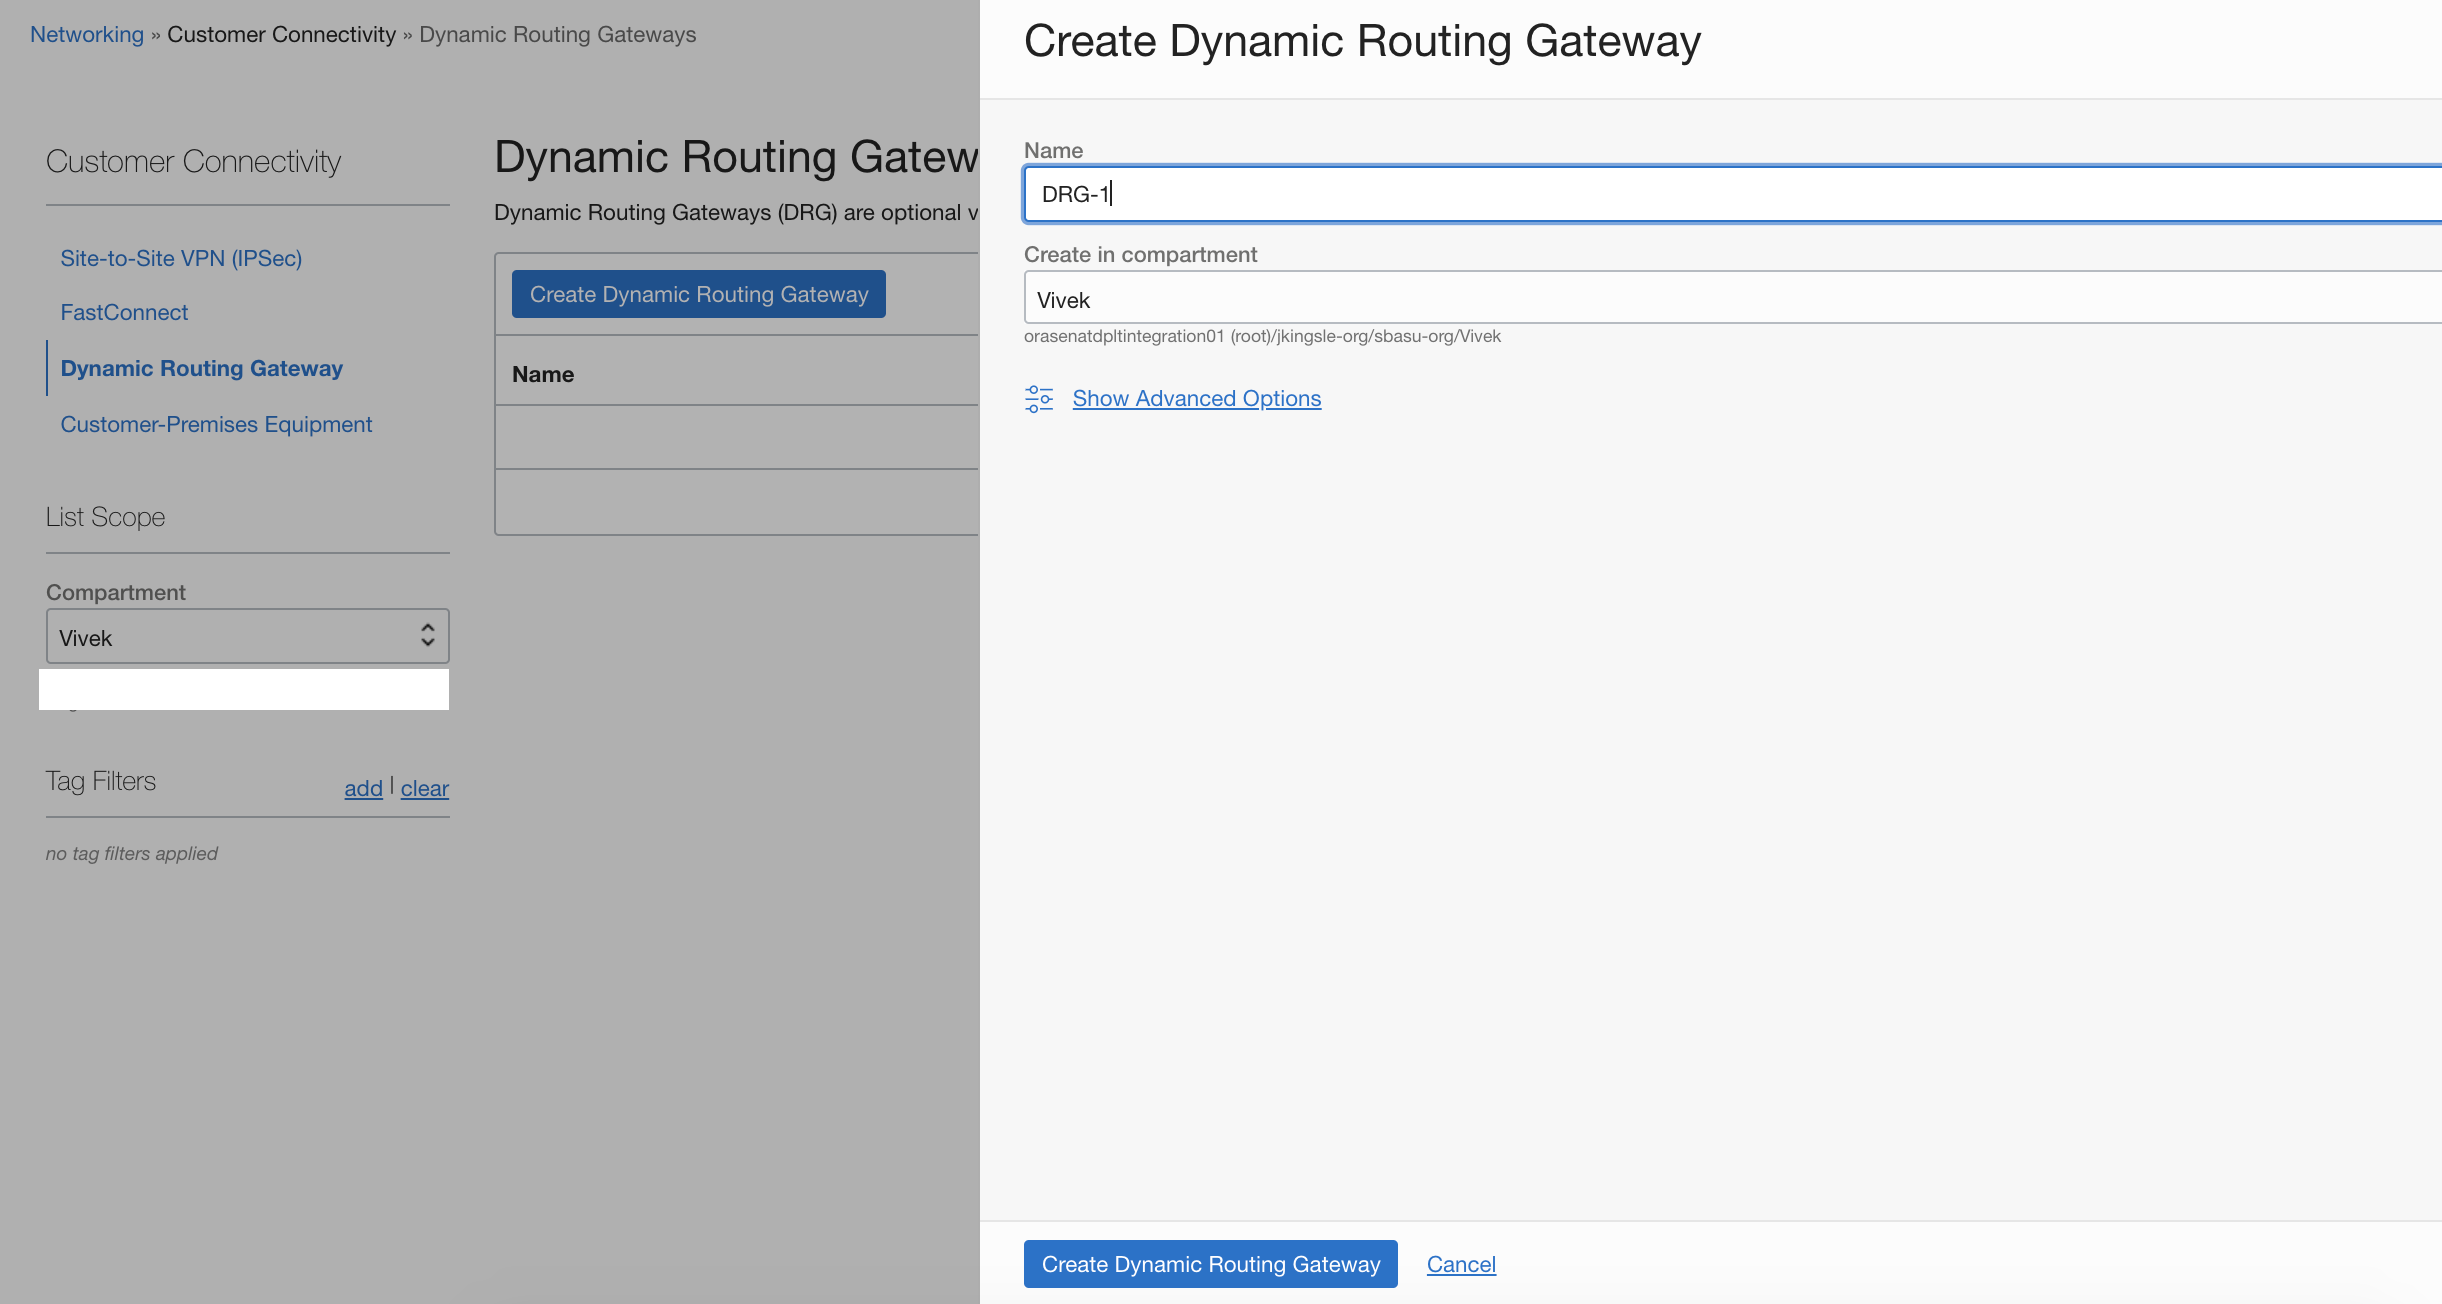2442x1304 pixels.
Task: Cancel the Create Dynamic Routing Gateway dialog
Action: pyautogui.click(x=1461, y=1264)
